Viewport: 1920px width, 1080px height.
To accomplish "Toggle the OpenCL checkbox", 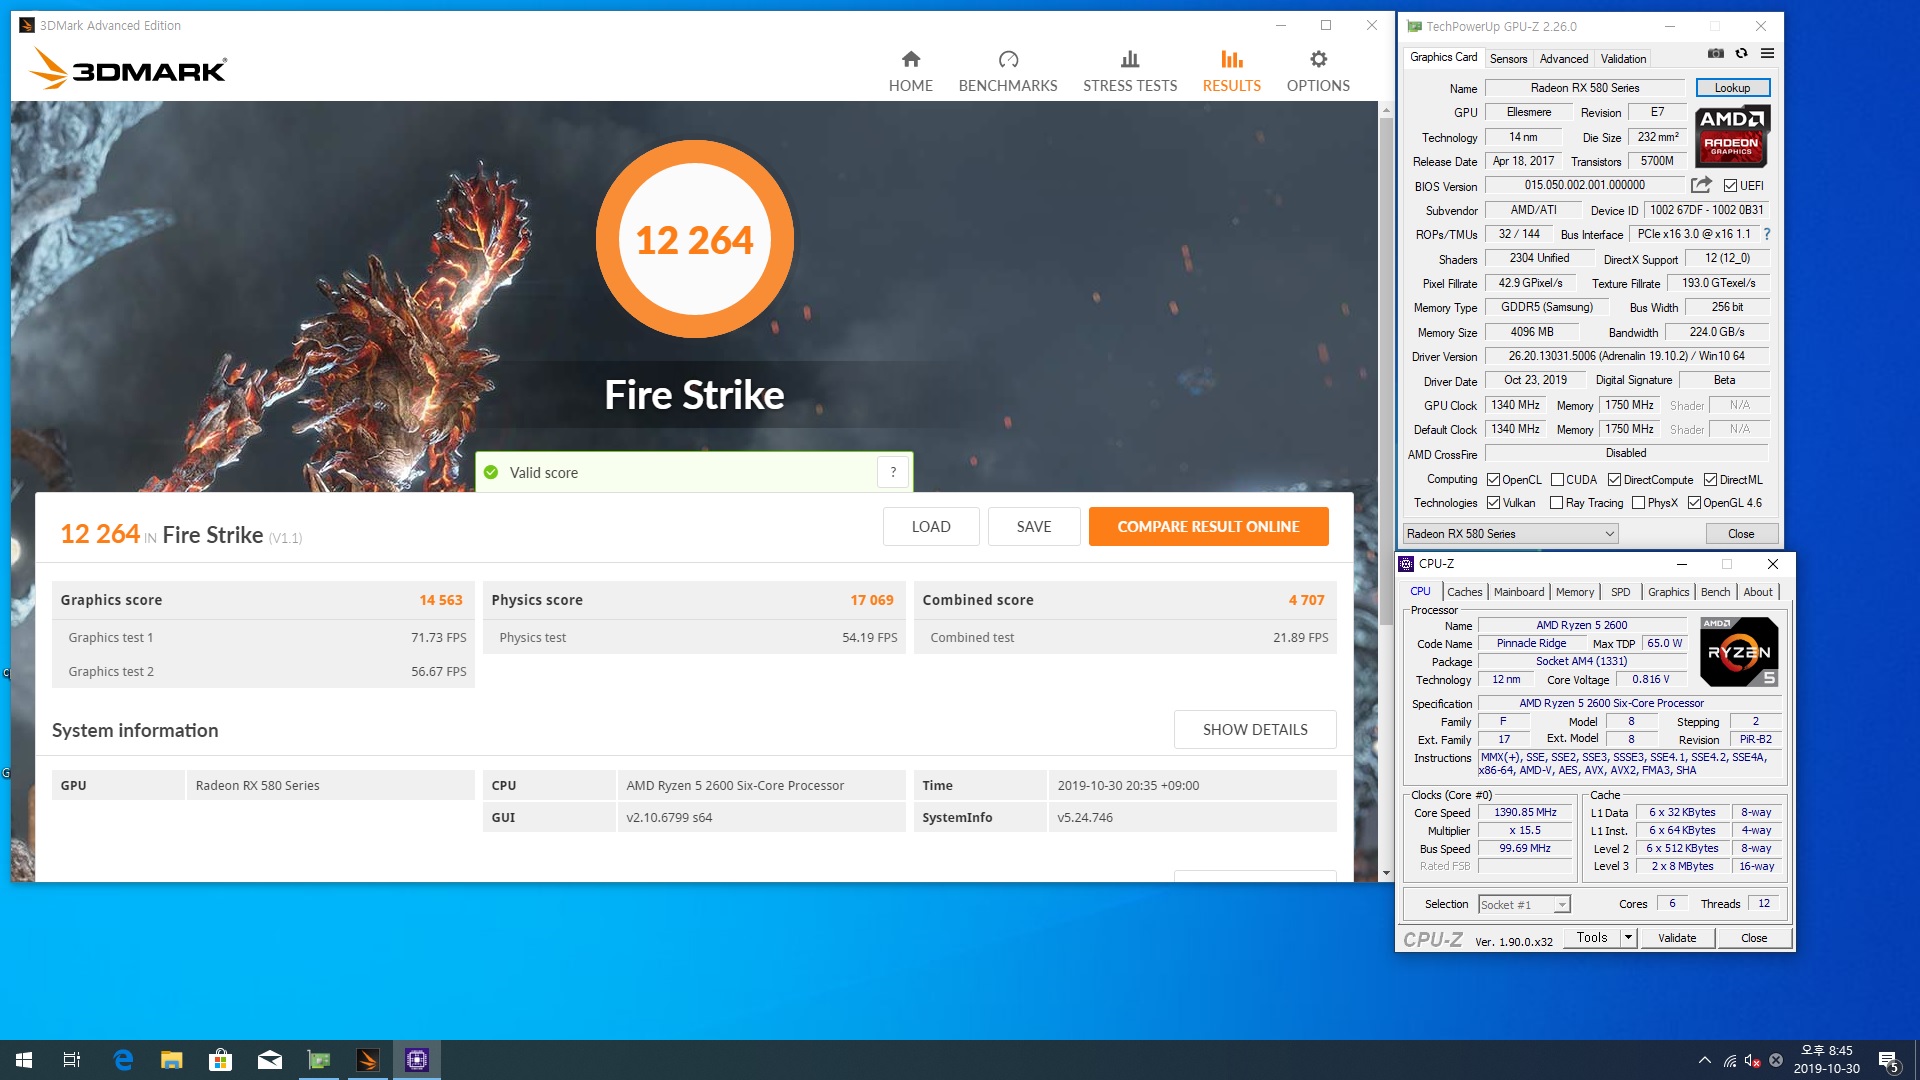I will (x=1493, y=480).
